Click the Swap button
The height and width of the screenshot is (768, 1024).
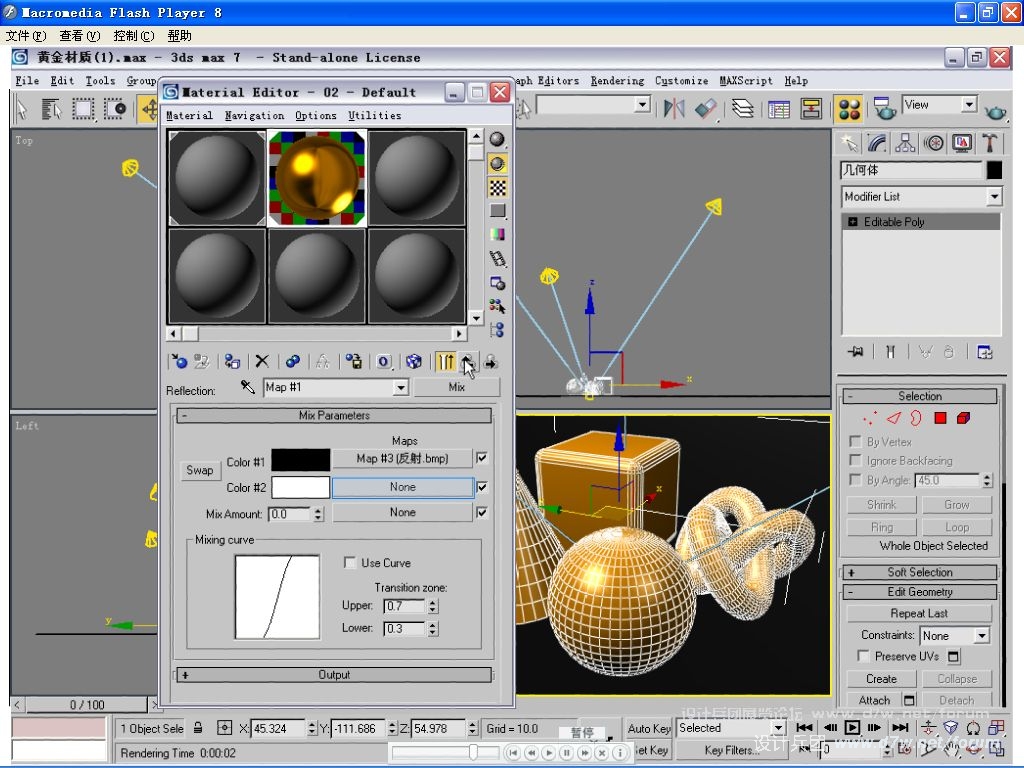[x=200, y=471]
